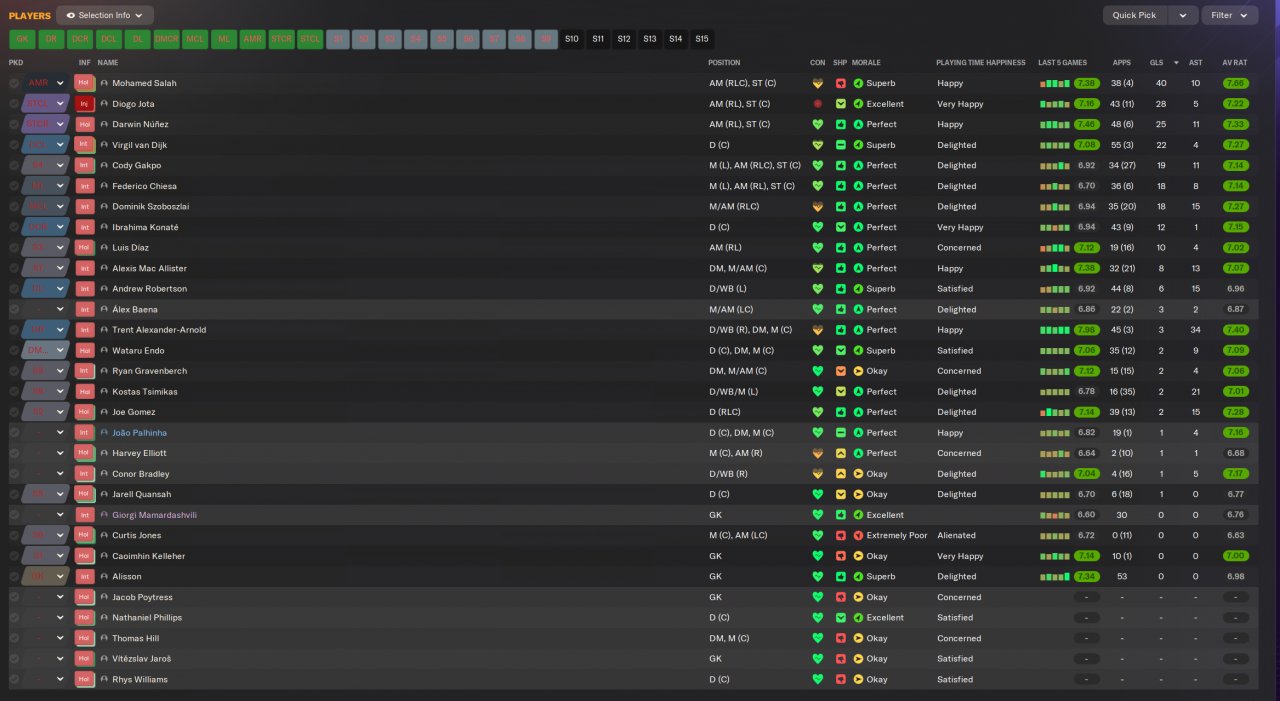This screenshot has height=701, width=1280.
Task: Click Diogo Jota's red condition icon
Action: tap(818, 104)
